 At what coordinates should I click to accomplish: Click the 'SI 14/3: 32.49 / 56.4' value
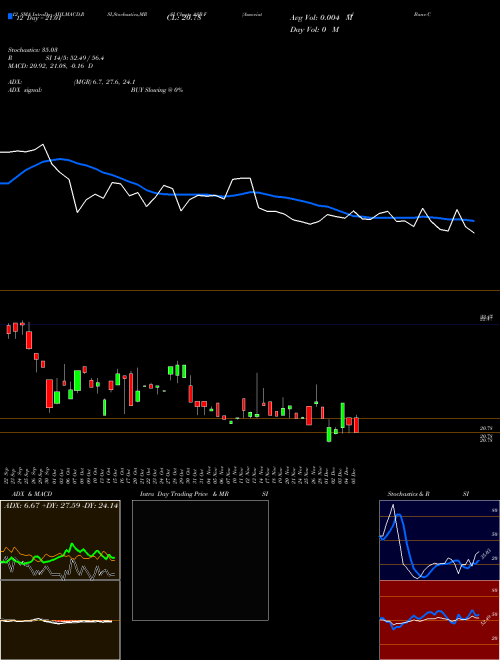(75, 58)
